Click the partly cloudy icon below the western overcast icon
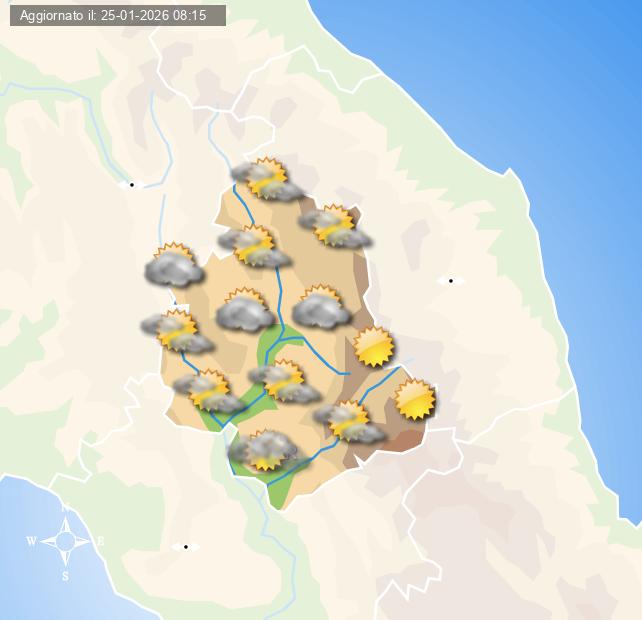 coord(177,331)
